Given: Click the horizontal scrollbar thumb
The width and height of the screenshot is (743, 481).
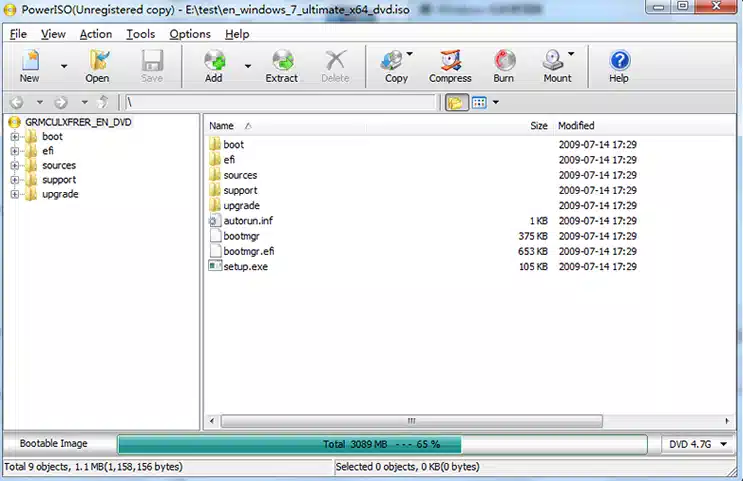Looking at the screenshot, I should [411, 421].
